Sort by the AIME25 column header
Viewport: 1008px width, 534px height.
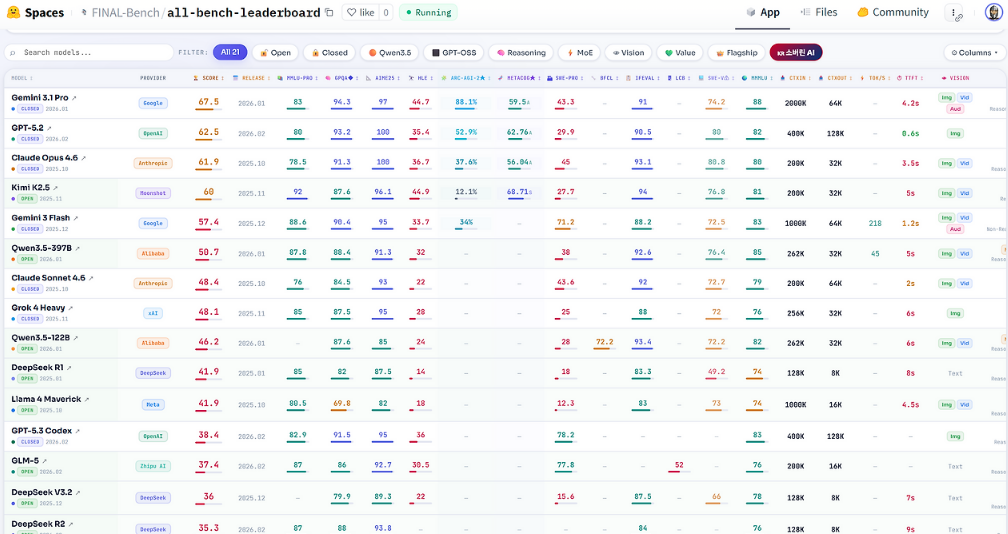[x=382, y=78]
